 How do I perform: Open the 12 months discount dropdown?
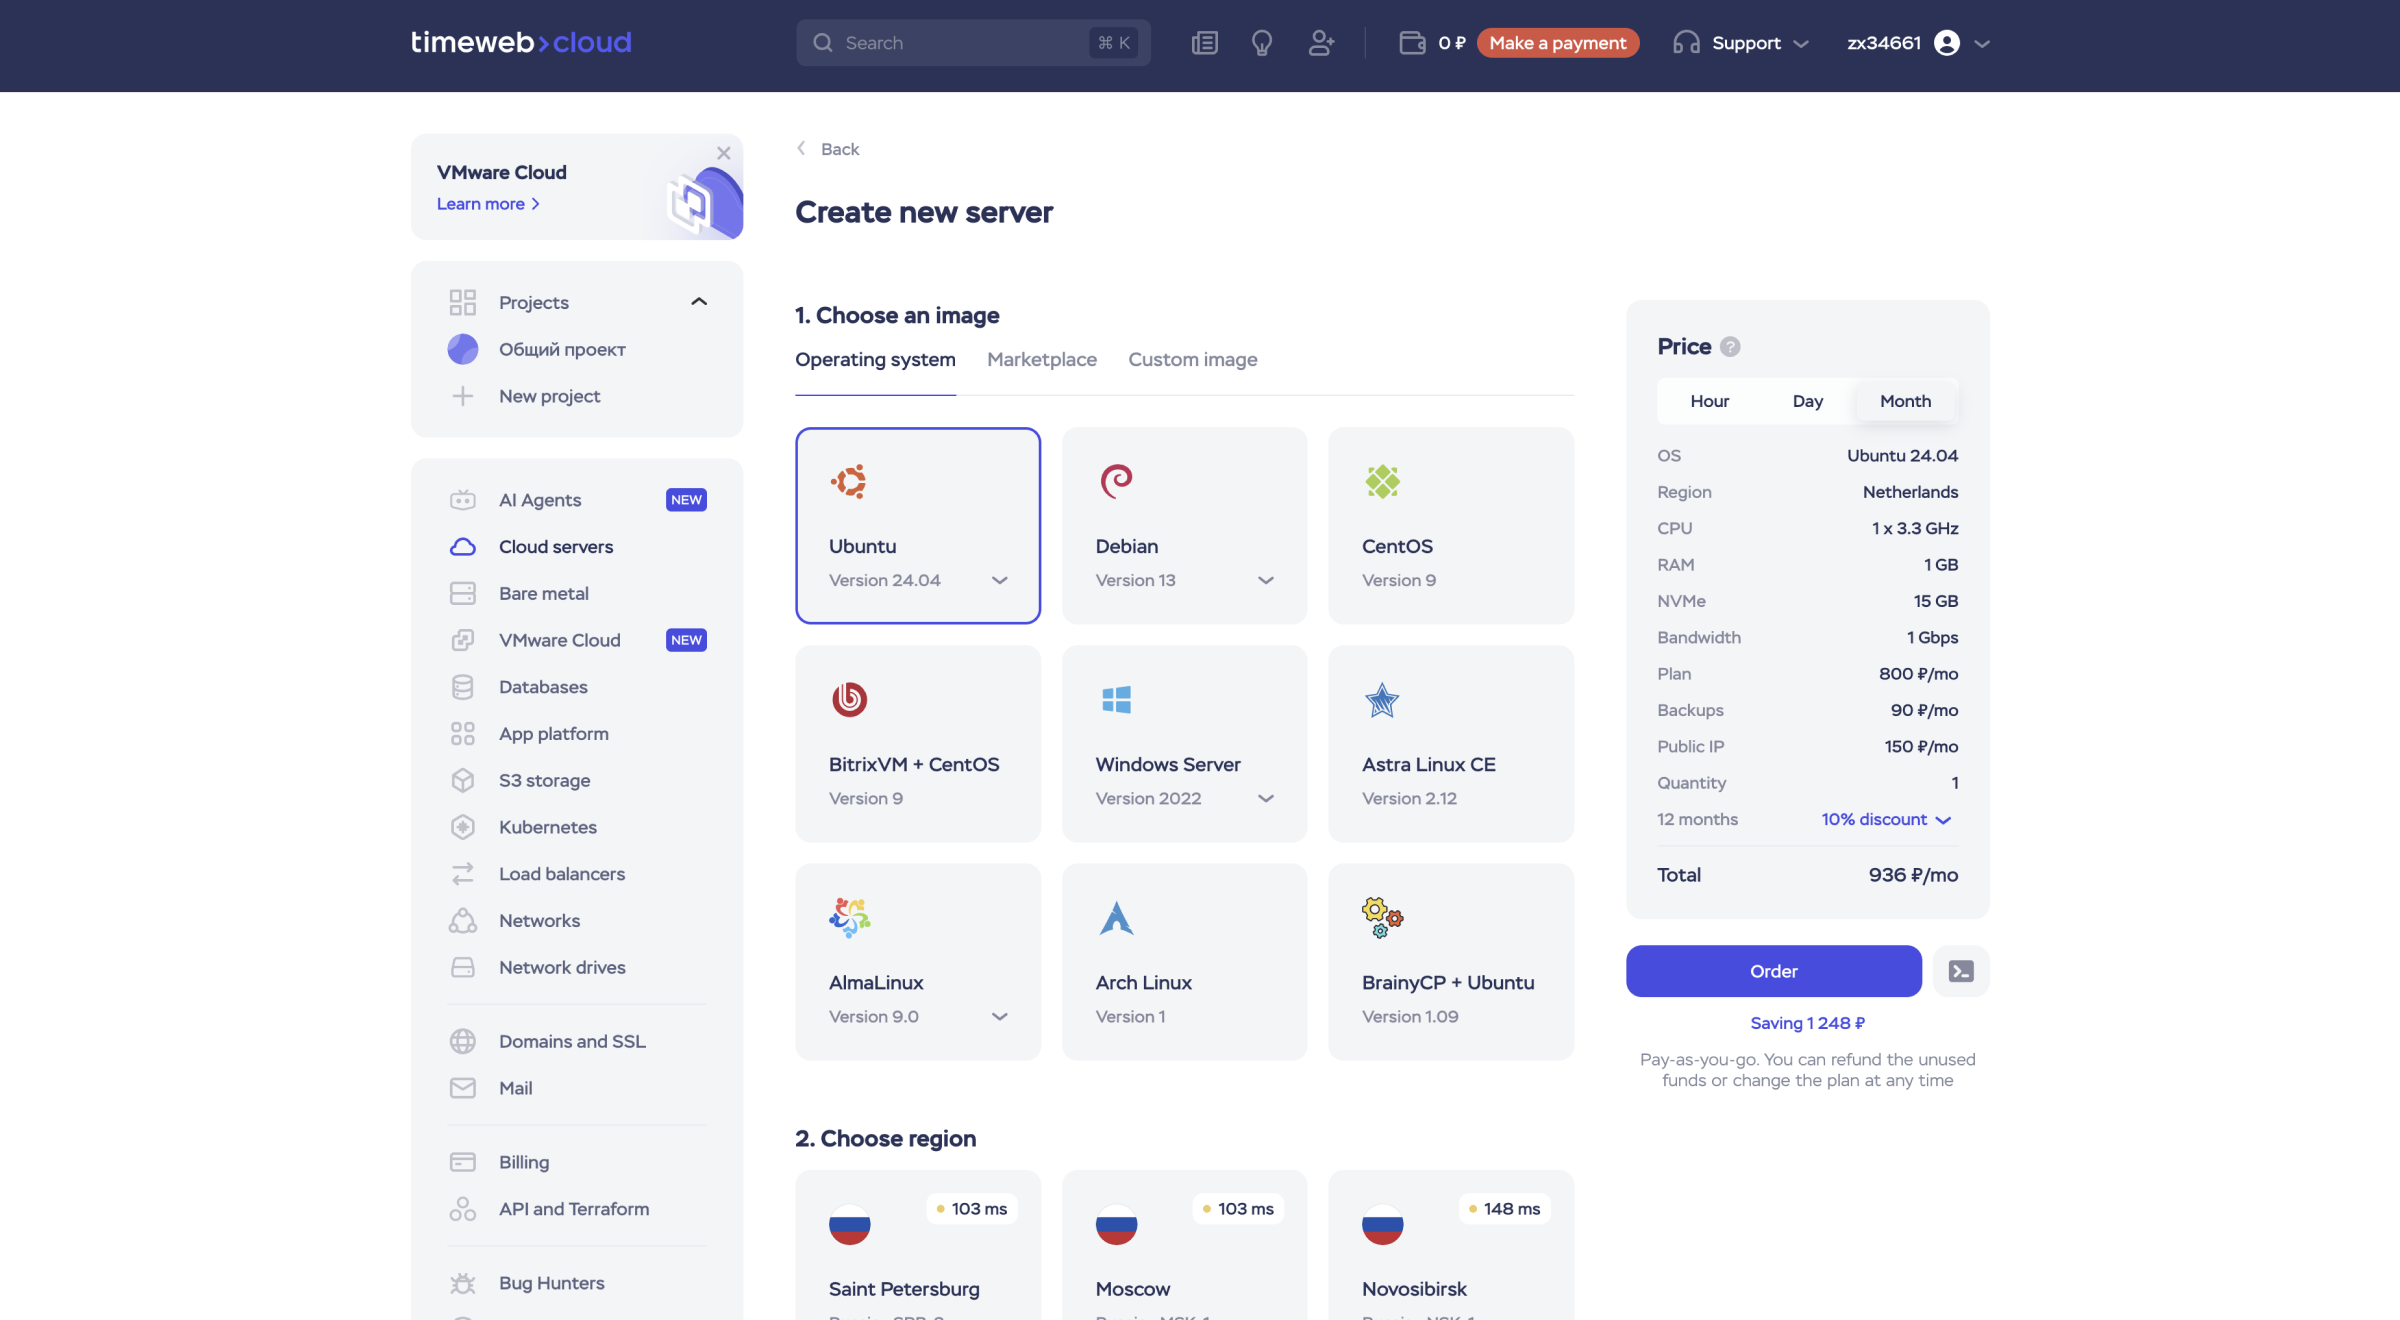click(x=1884, y=819)
